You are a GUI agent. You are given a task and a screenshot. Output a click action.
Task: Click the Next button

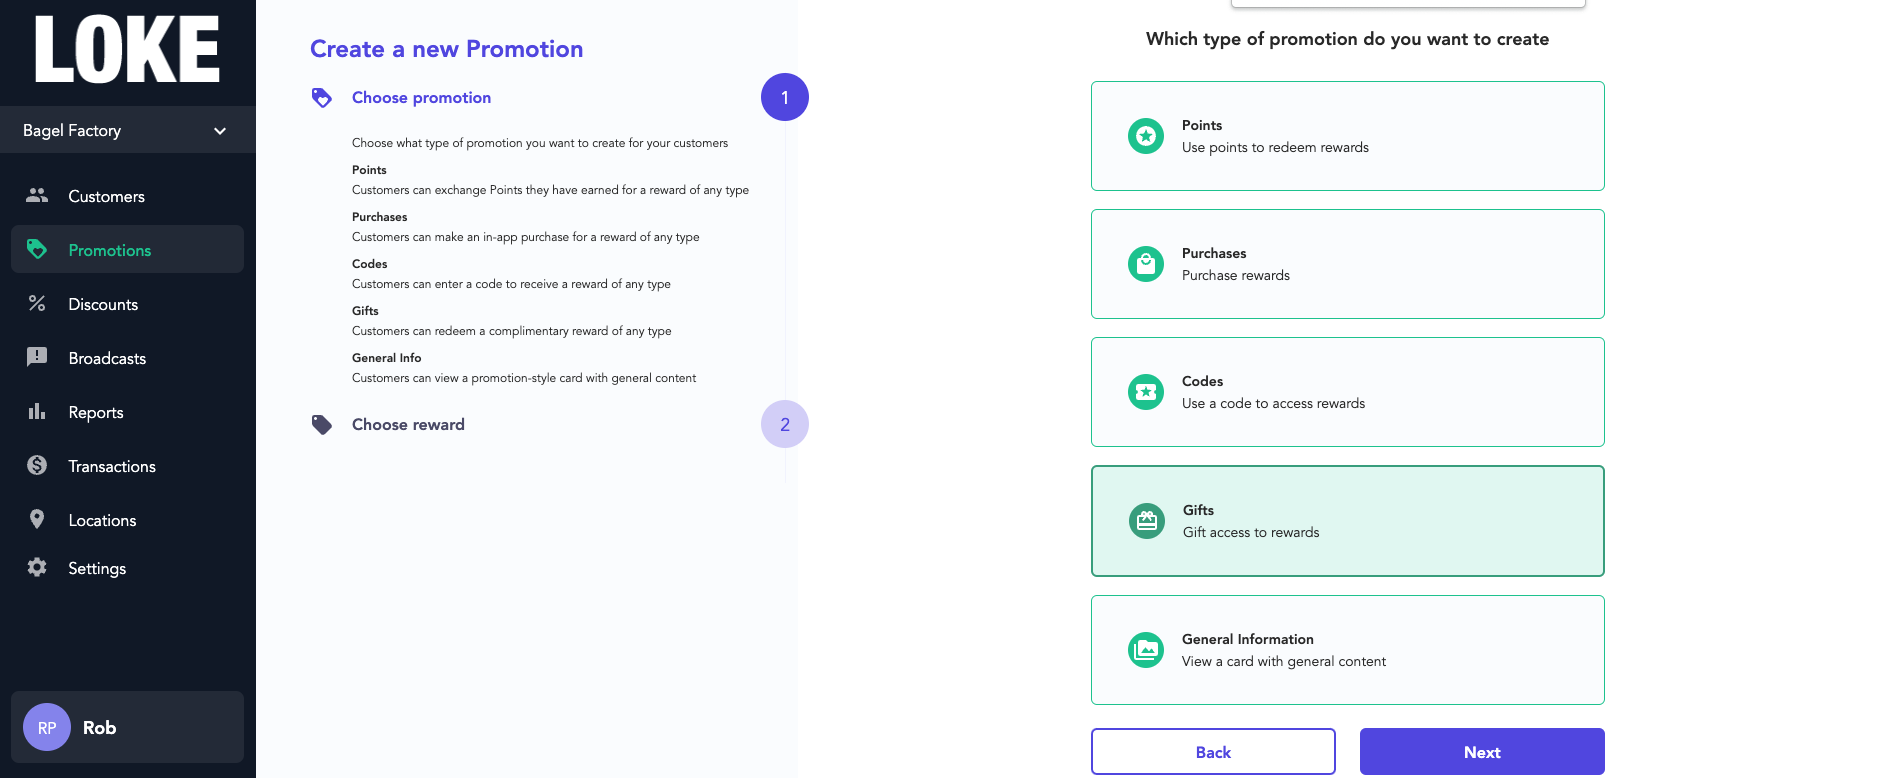(1482, 751)
